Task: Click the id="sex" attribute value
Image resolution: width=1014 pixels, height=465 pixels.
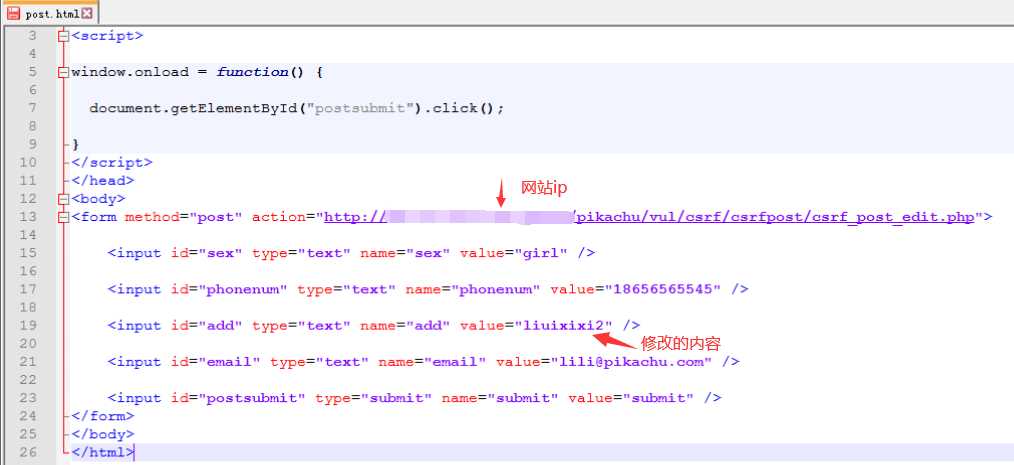Action: tap(221, 253)
